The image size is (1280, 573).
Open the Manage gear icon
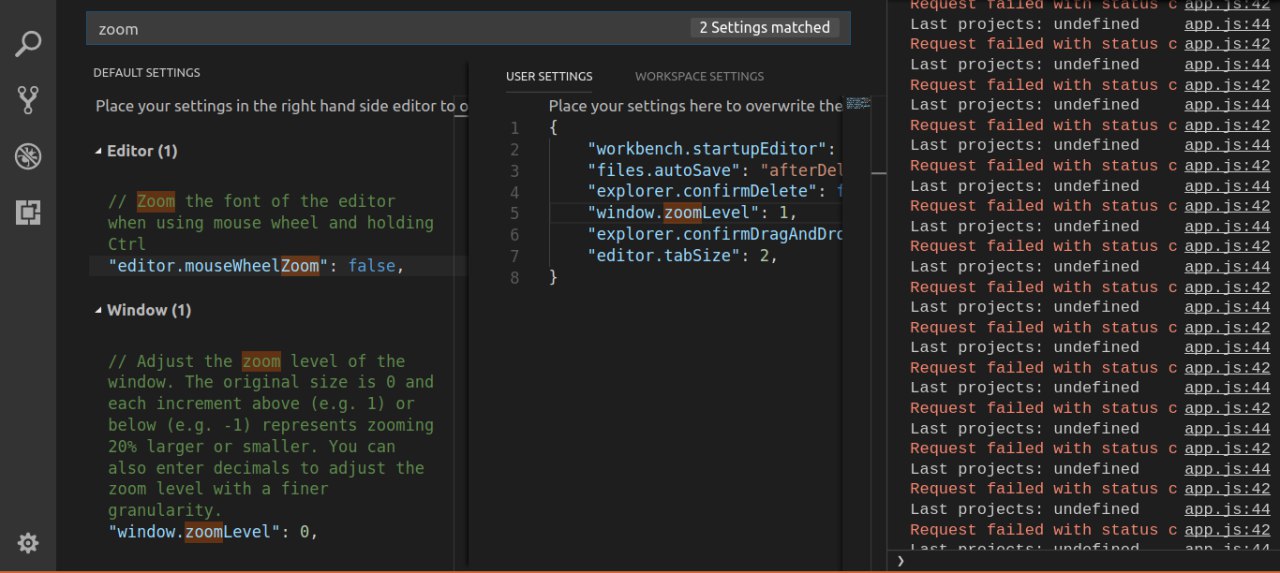tap(28, 543)
